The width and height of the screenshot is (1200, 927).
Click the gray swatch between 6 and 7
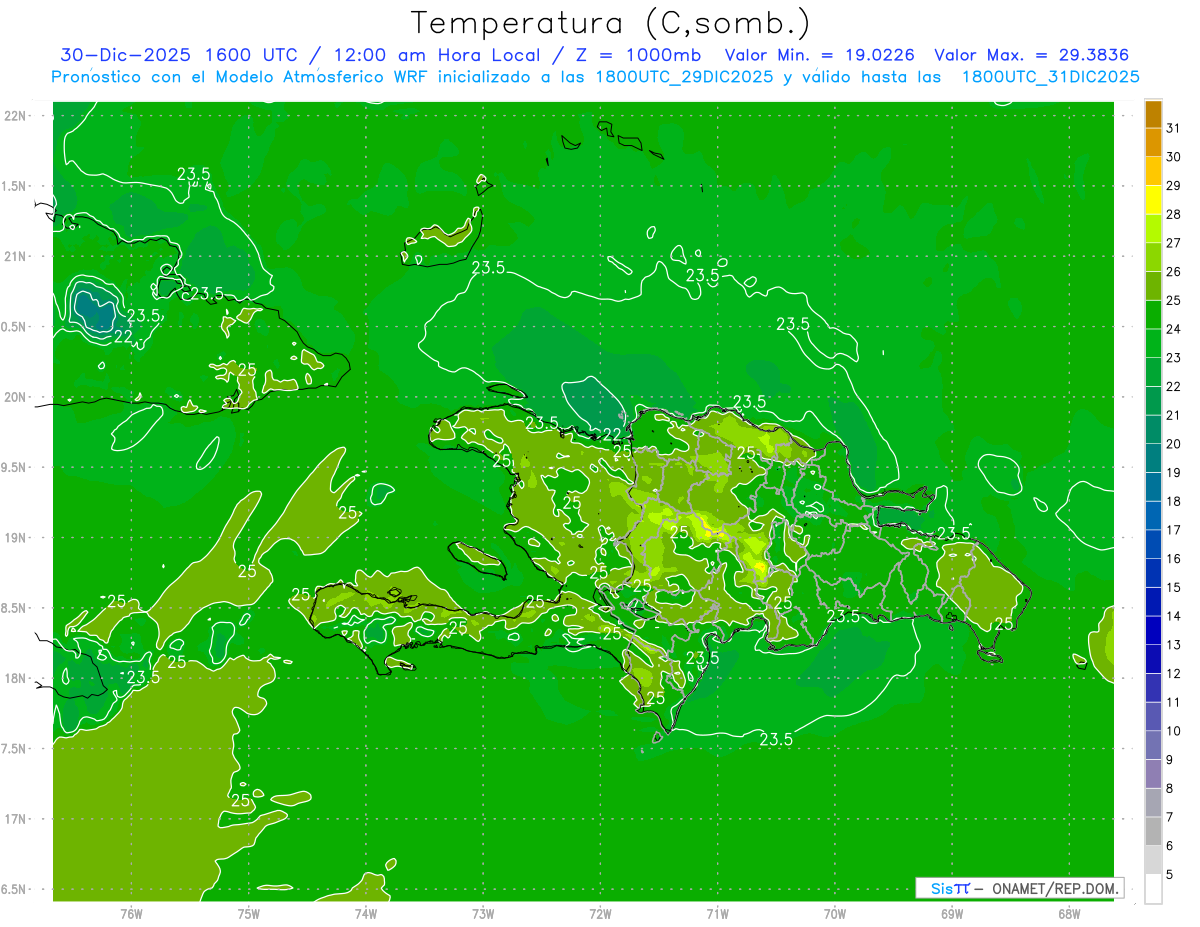click(1153, 831)
